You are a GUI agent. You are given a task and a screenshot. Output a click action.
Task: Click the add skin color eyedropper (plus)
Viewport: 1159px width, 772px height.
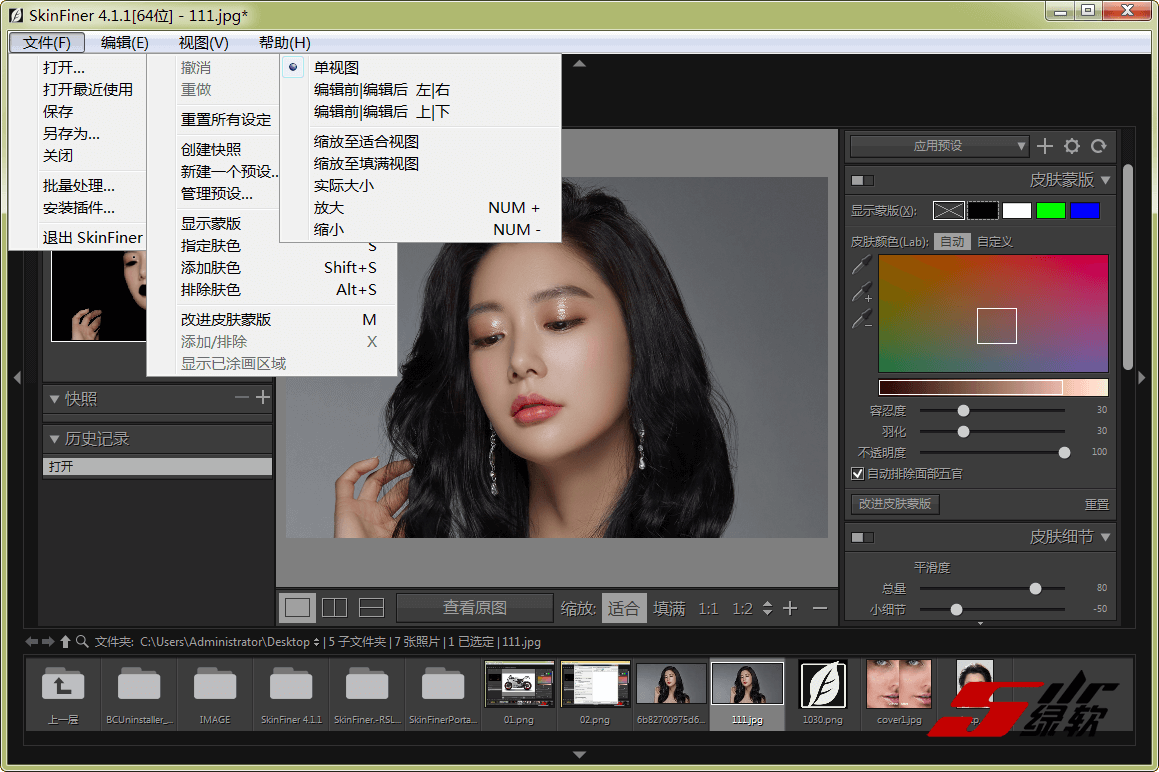click(861, 293)
